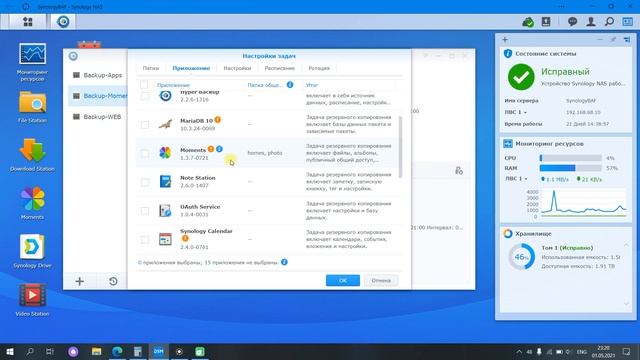Click the lock icon in Hyper Backup window

click(x=459, y=171)
